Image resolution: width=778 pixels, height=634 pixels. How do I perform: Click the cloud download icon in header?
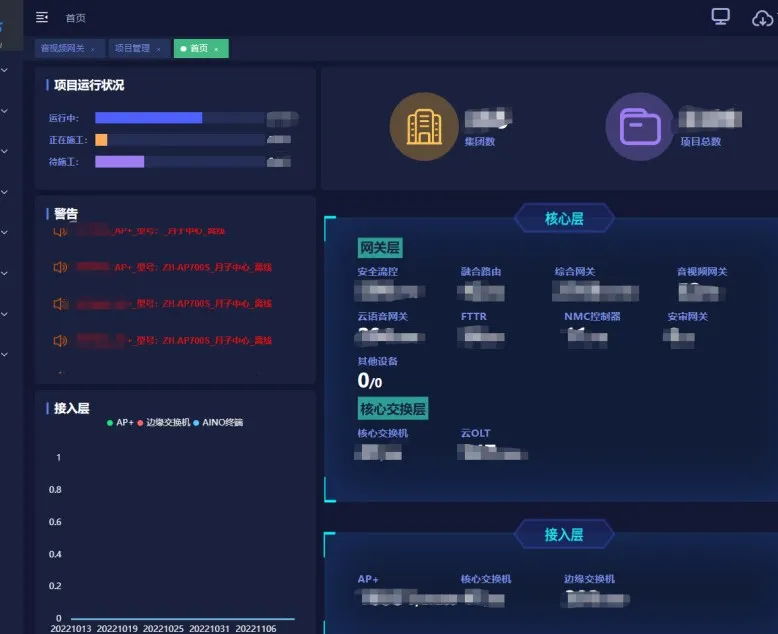pyautogui.click(x=762, y=18)
